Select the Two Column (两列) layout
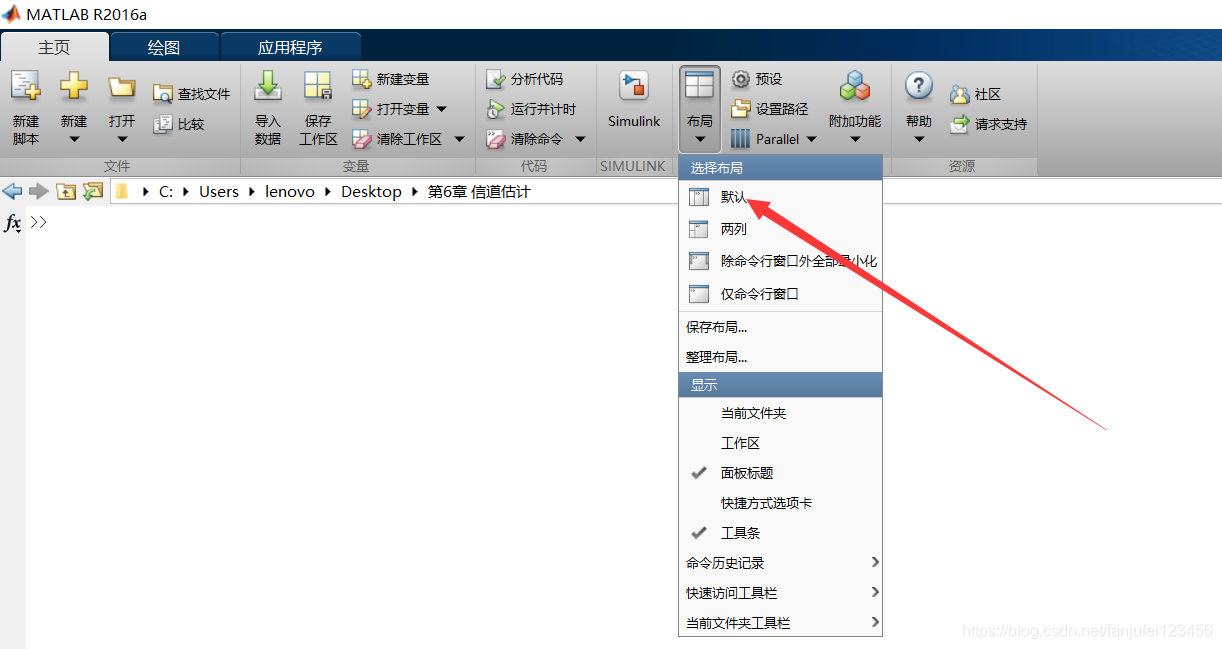The image size is (1222, 649). (780, 229)
